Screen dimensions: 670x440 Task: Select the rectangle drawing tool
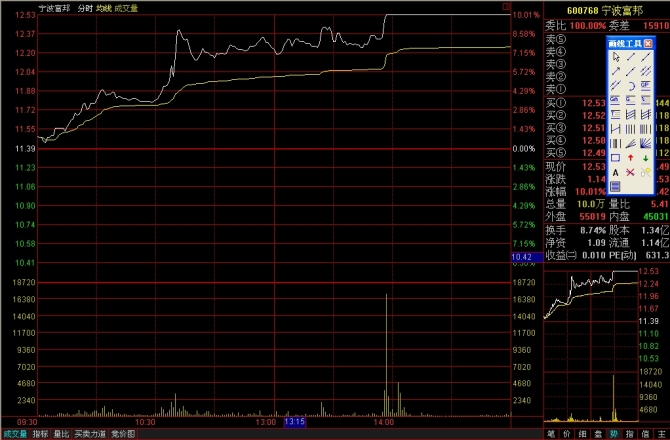coord(615,157)
